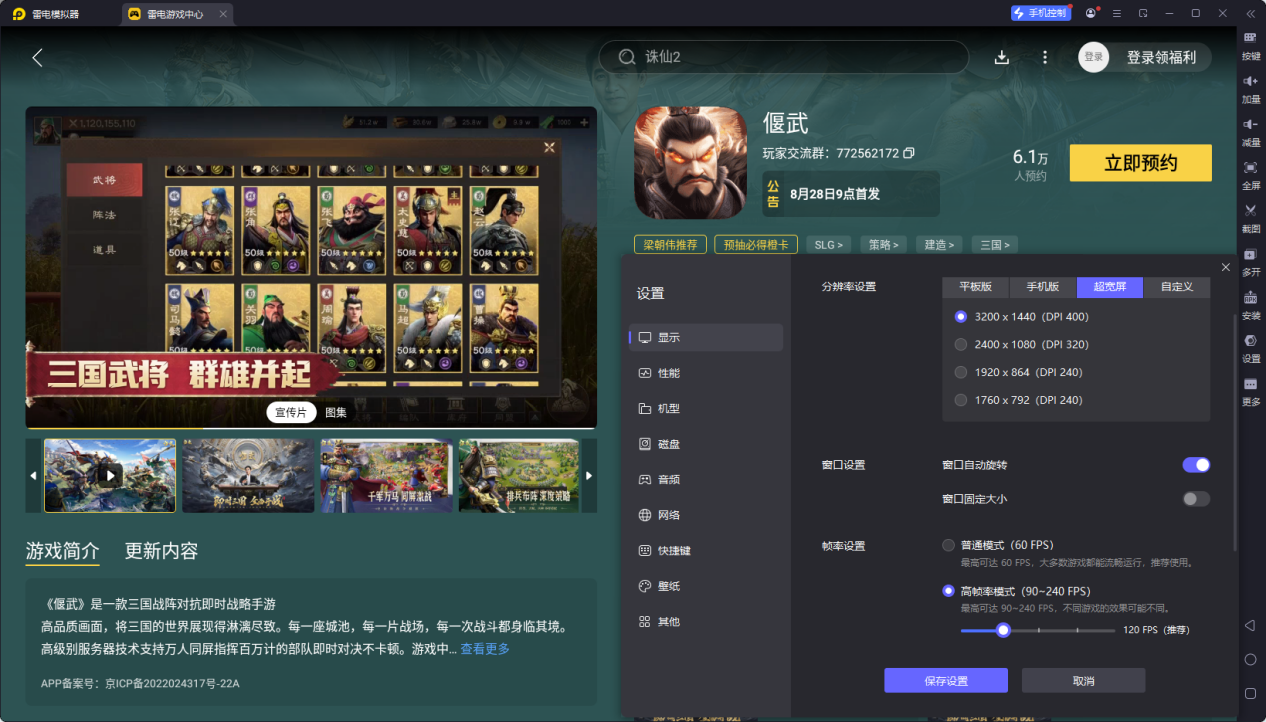Play the first video thumbnail
The width and height of the screenshot is (1266, 722).
[110, 476]
